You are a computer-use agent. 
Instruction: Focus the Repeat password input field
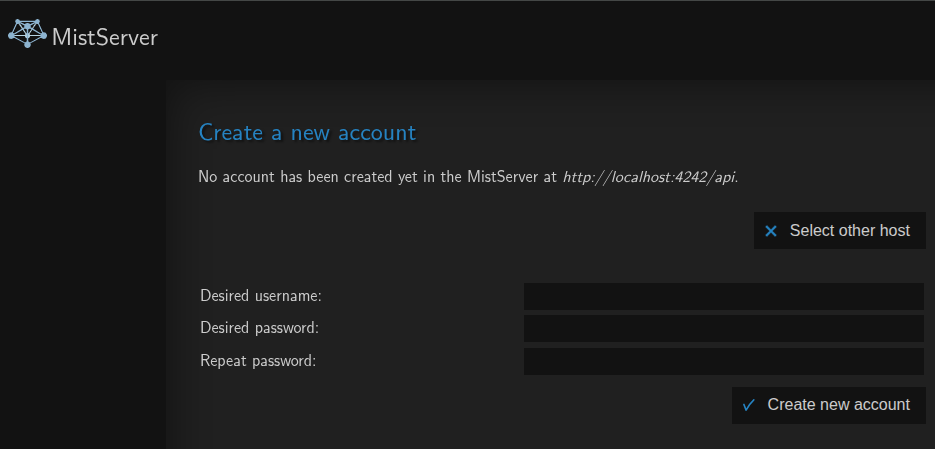(724, 361)
